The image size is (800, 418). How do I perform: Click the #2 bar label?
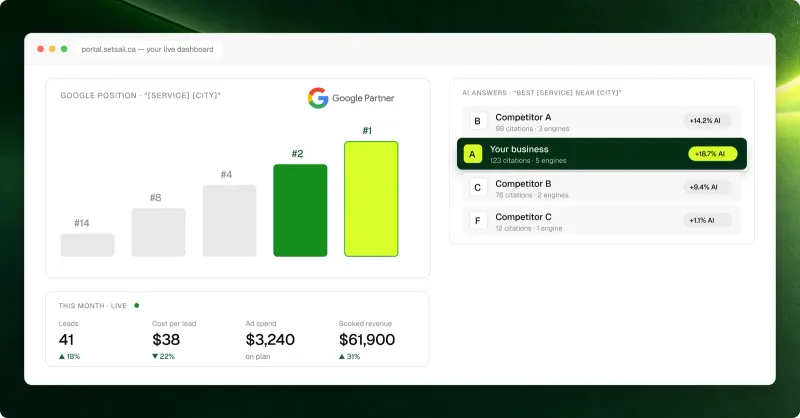pyautogui.click(x=297, y=154)
